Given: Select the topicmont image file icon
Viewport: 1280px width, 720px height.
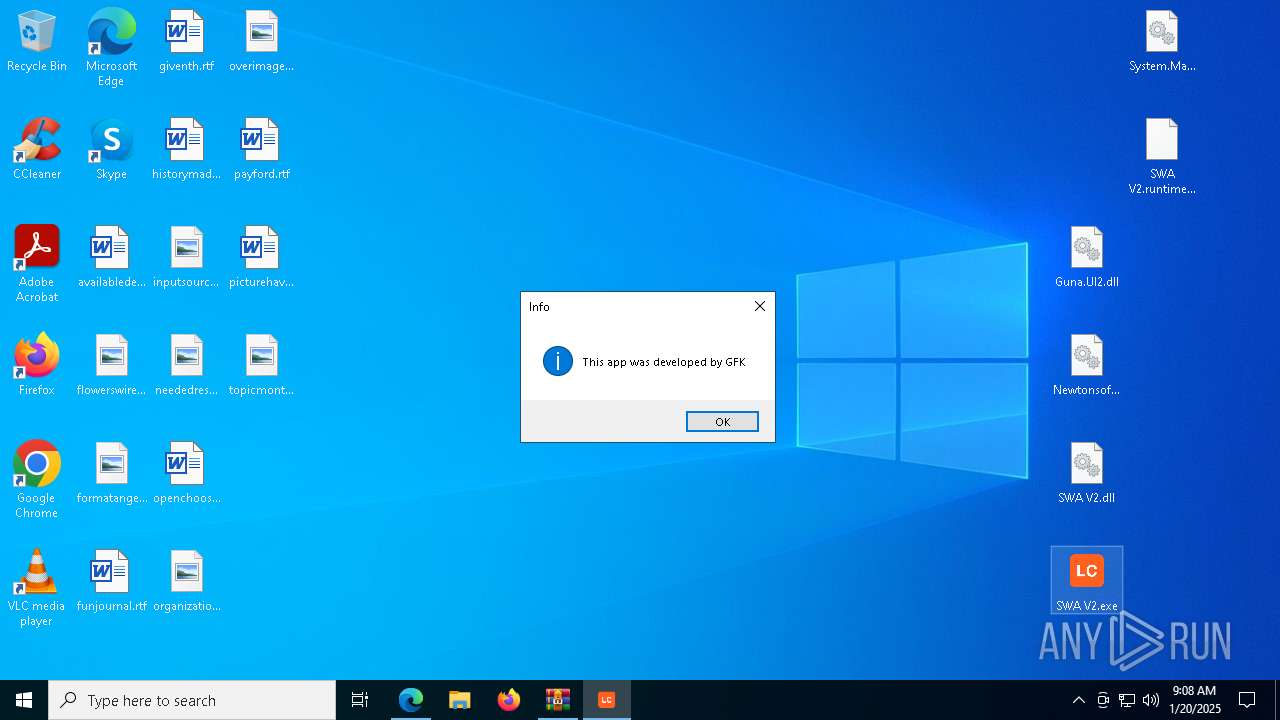Looking at the screenshot, I should point(261,366).
